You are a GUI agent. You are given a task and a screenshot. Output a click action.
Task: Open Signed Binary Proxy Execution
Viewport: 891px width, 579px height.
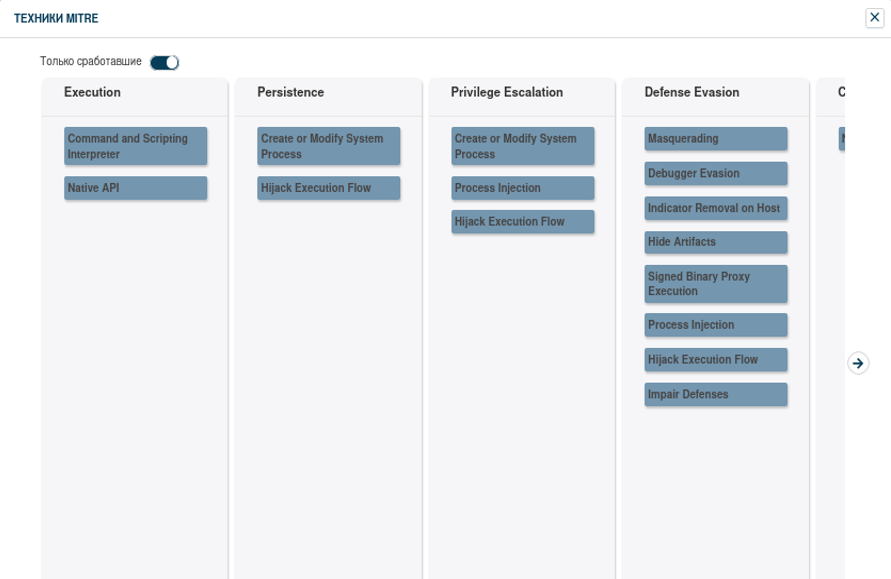tap(715, 284)
